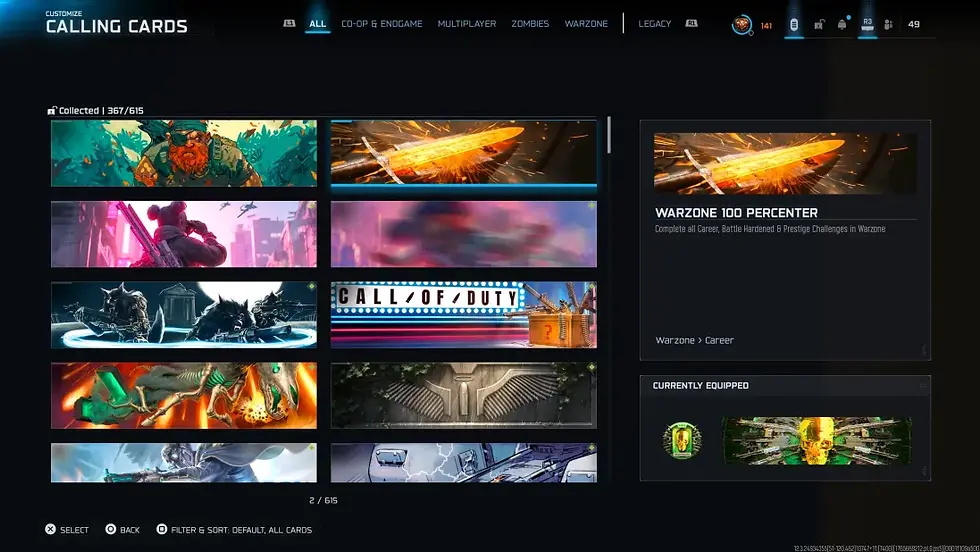Open the notifications bell icon
Viewport: 980px width, 552px height.
point(842,24)
